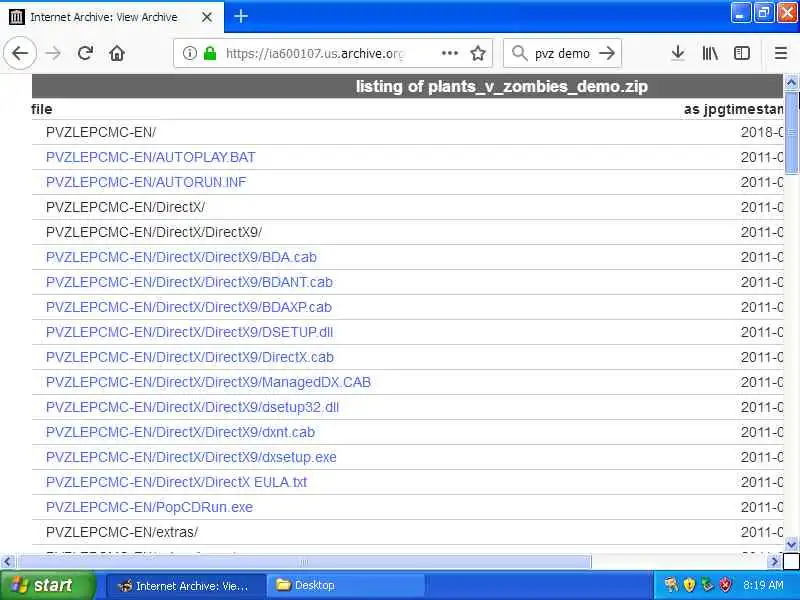This screenshot has height=600, width=800.
Task: Click the 8:19 AM taskbar clock
Action: [763, 585]
